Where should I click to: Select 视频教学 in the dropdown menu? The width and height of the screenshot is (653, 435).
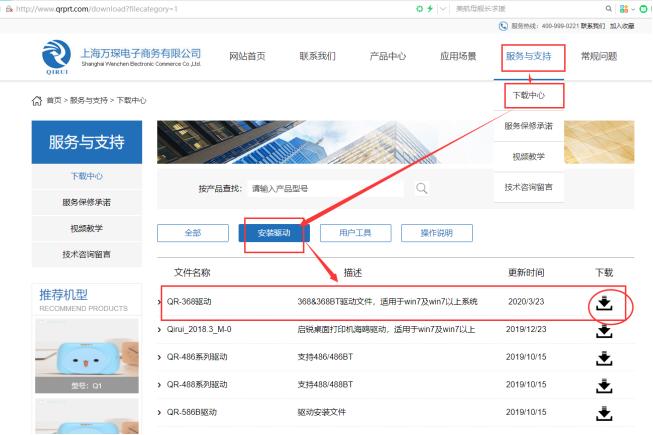pos(529,157)
